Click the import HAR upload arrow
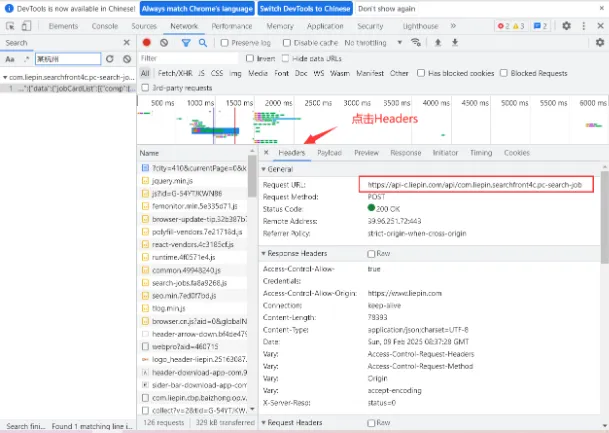 pos(438,42)
